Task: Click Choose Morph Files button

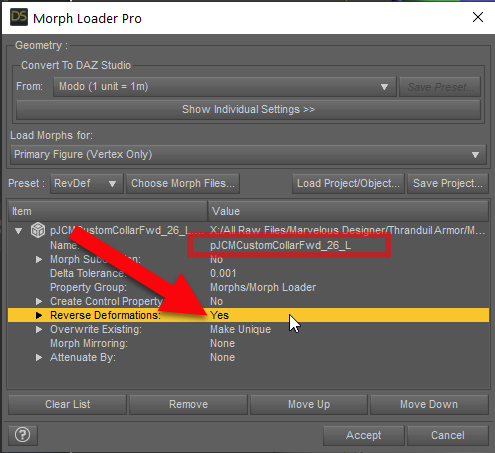Action: (183, 183)
